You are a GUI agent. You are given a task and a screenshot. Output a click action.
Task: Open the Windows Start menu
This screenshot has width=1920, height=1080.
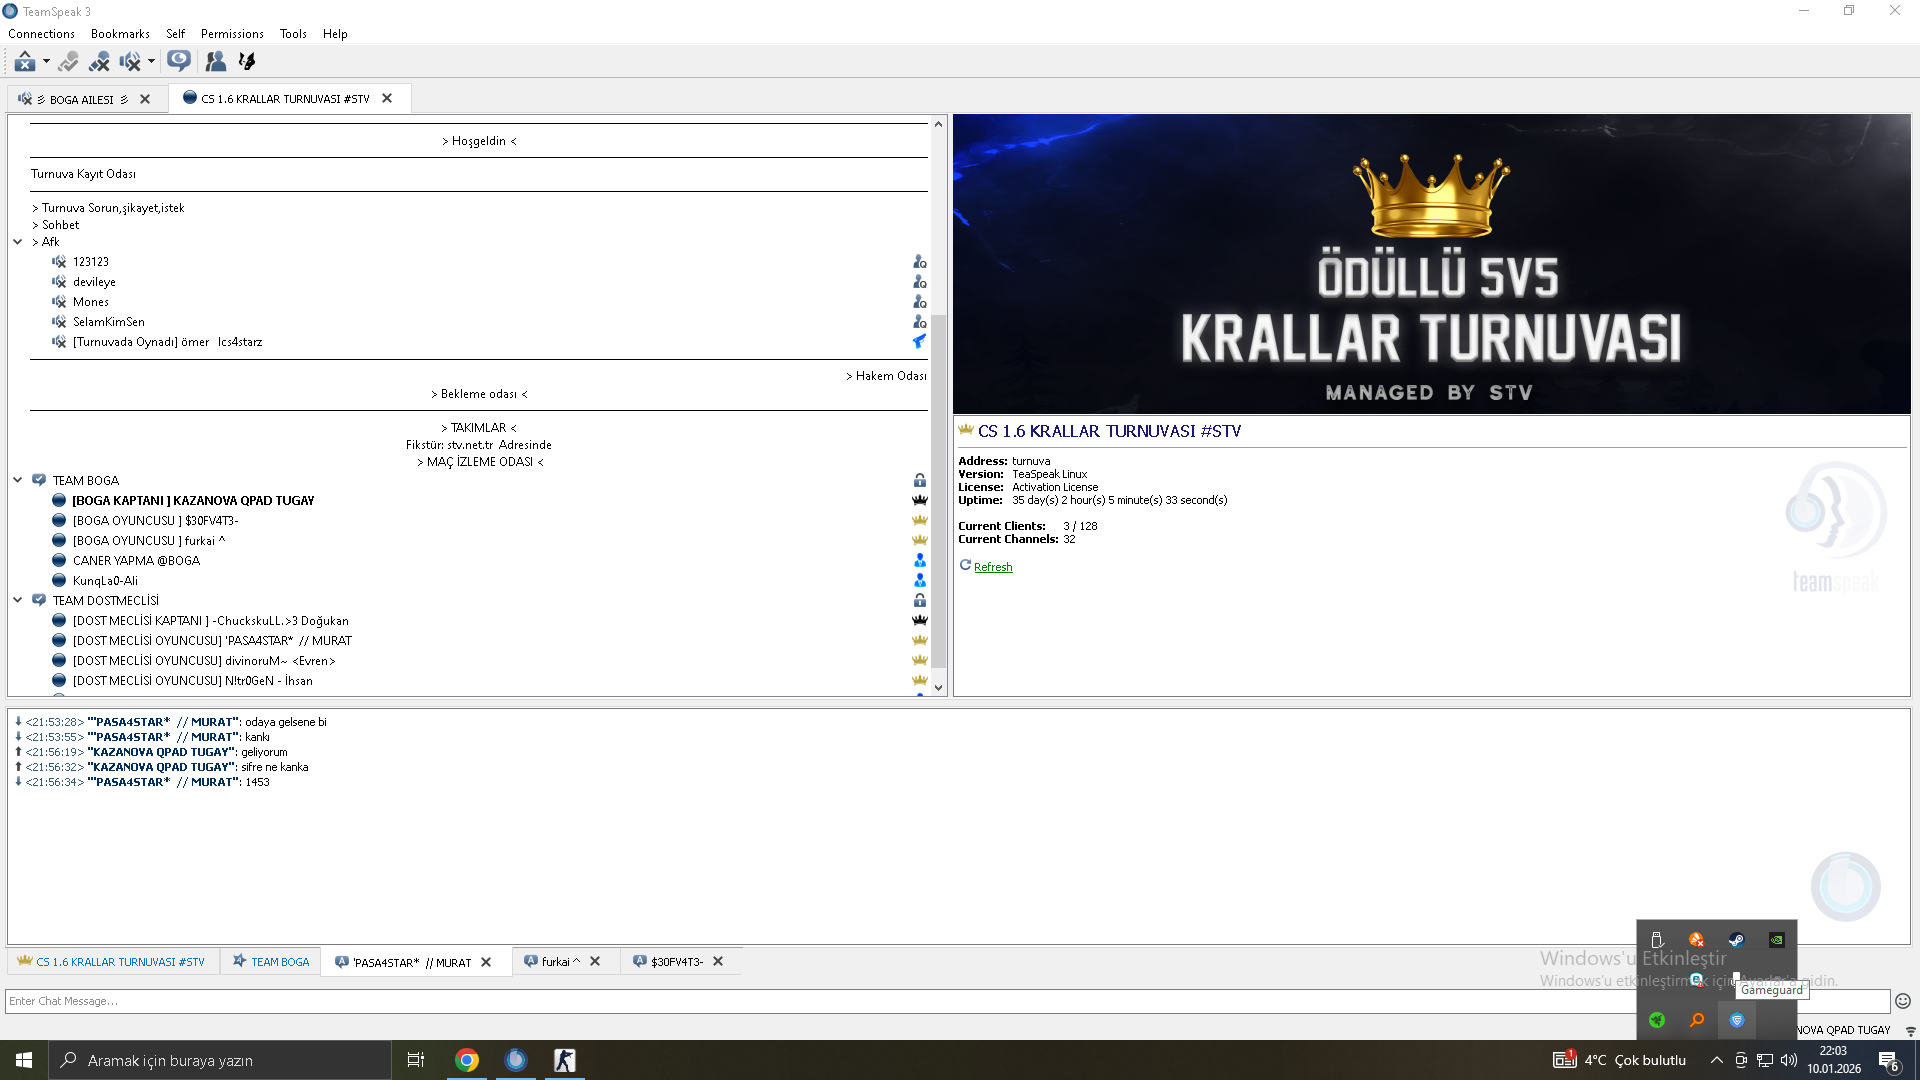pos(24,1060)
